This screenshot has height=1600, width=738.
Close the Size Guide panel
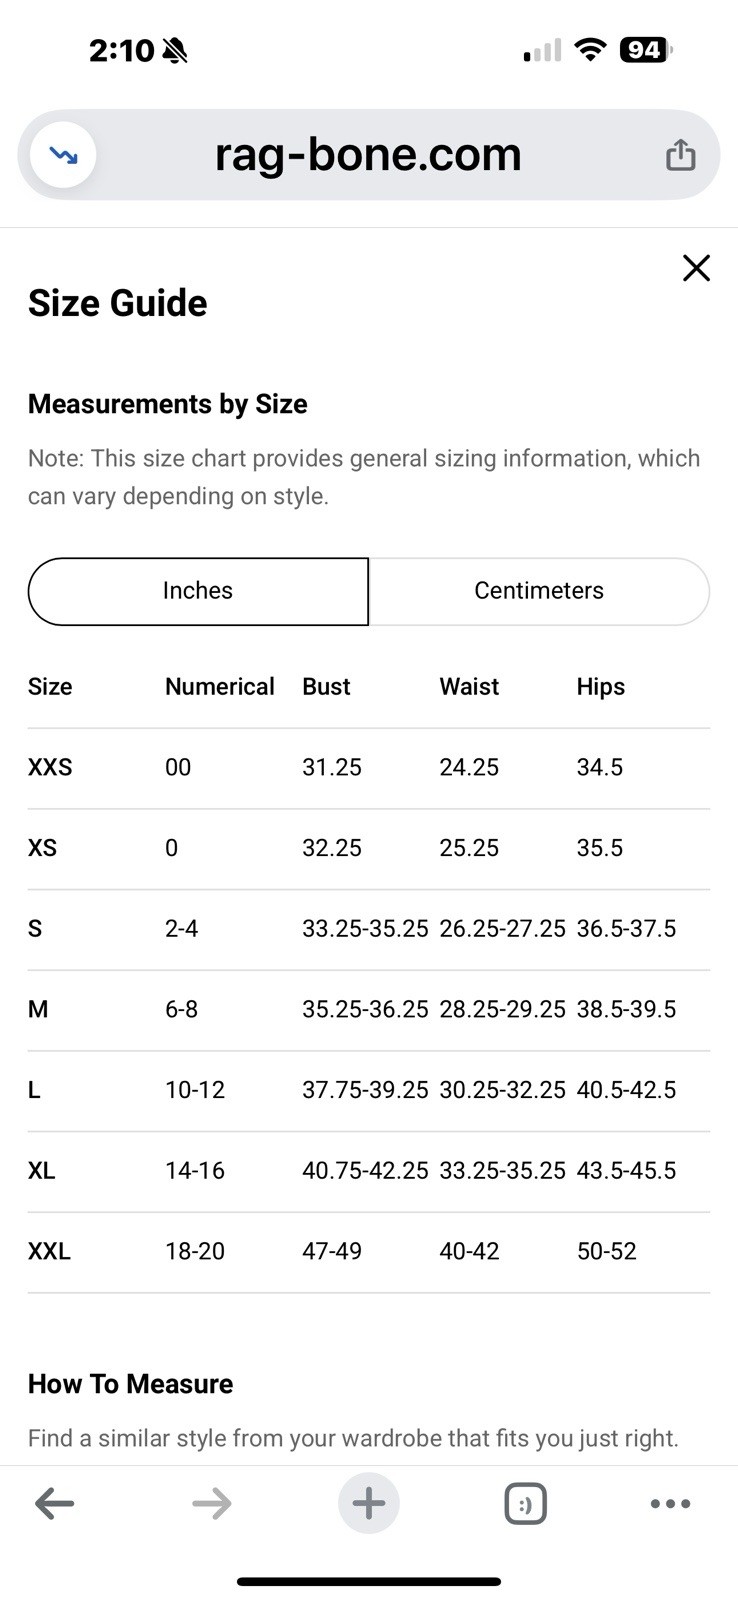click(696, 268)
